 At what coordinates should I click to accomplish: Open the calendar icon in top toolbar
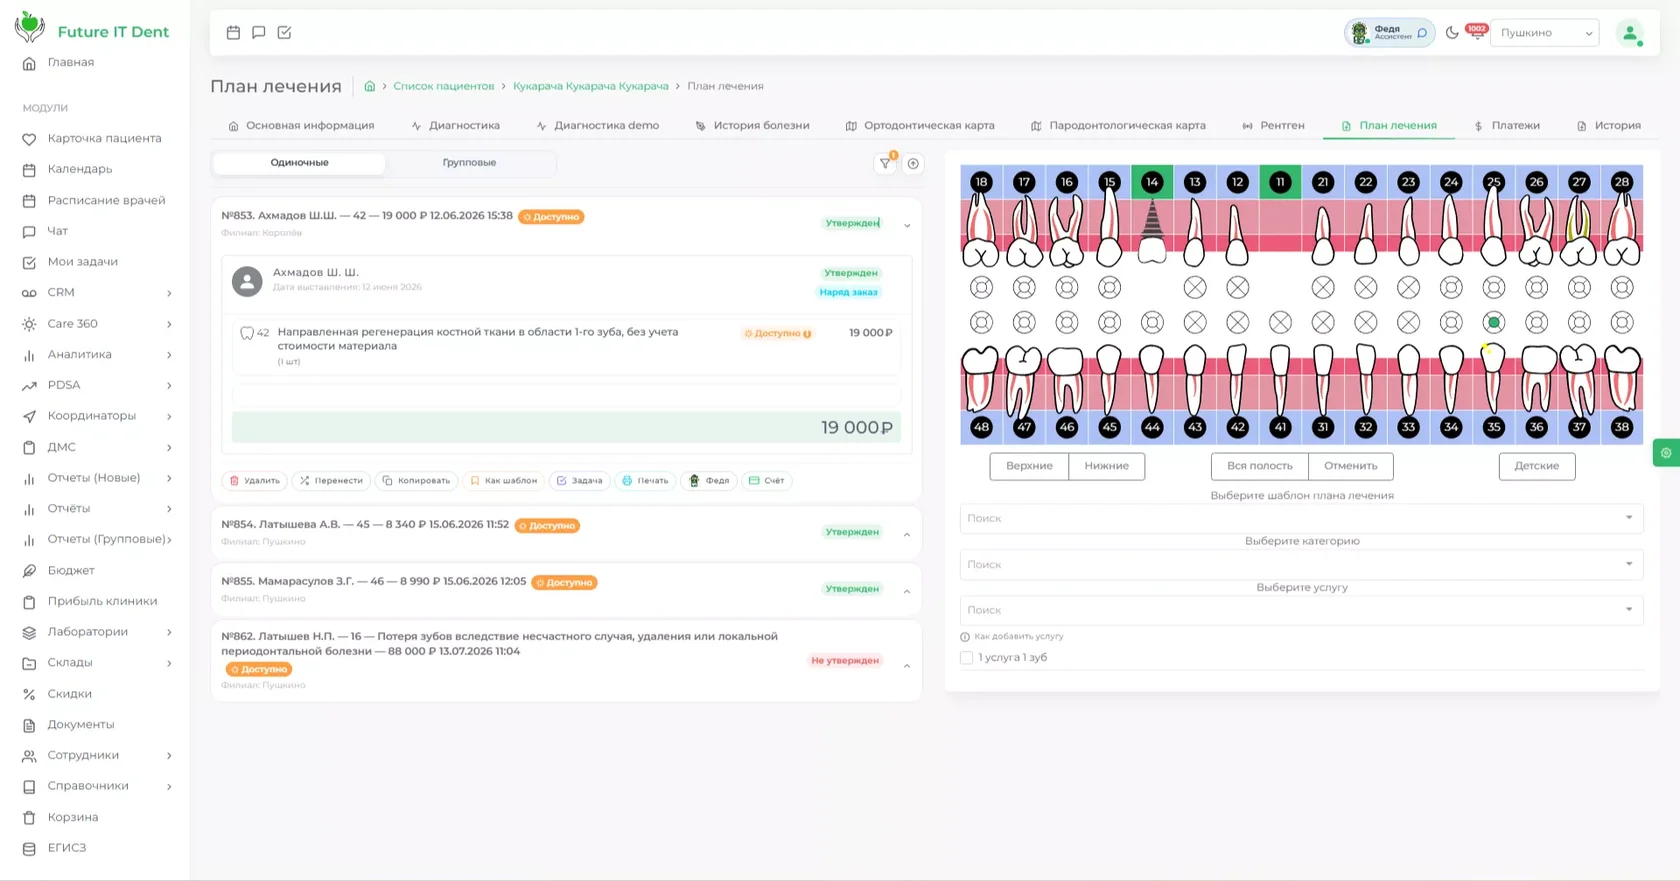(233, 32)
